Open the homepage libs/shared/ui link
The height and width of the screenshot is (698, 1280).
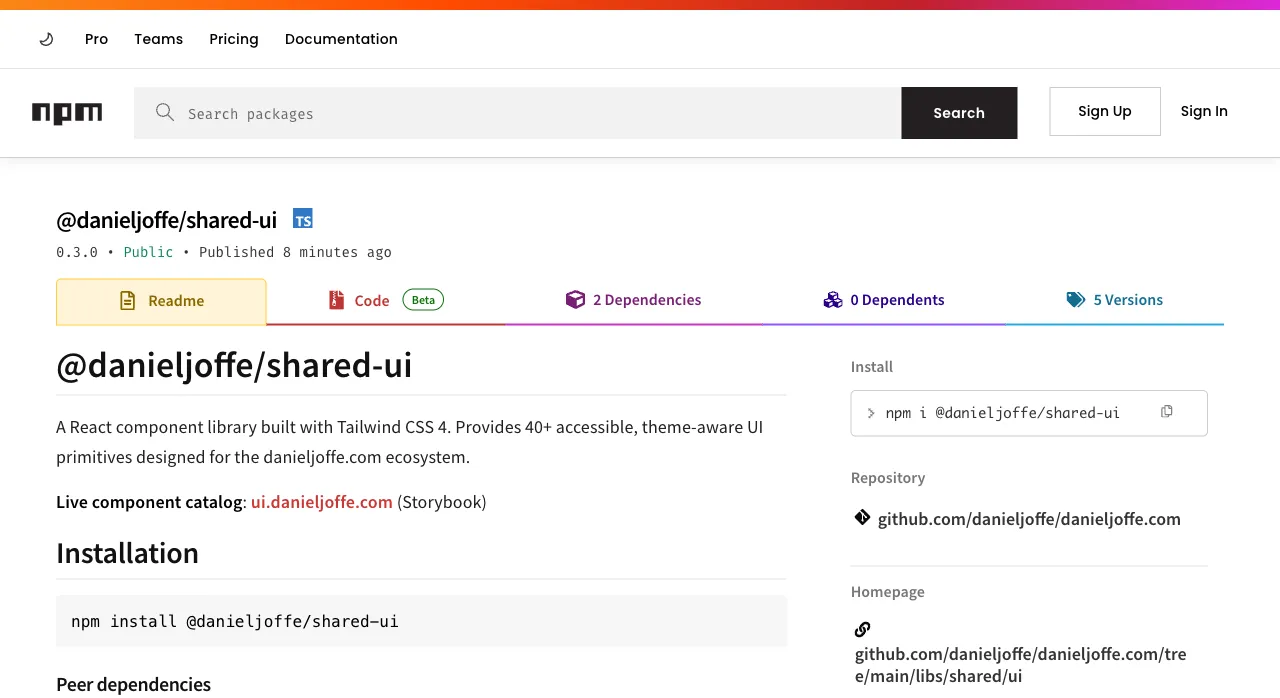click(1020, 665)
